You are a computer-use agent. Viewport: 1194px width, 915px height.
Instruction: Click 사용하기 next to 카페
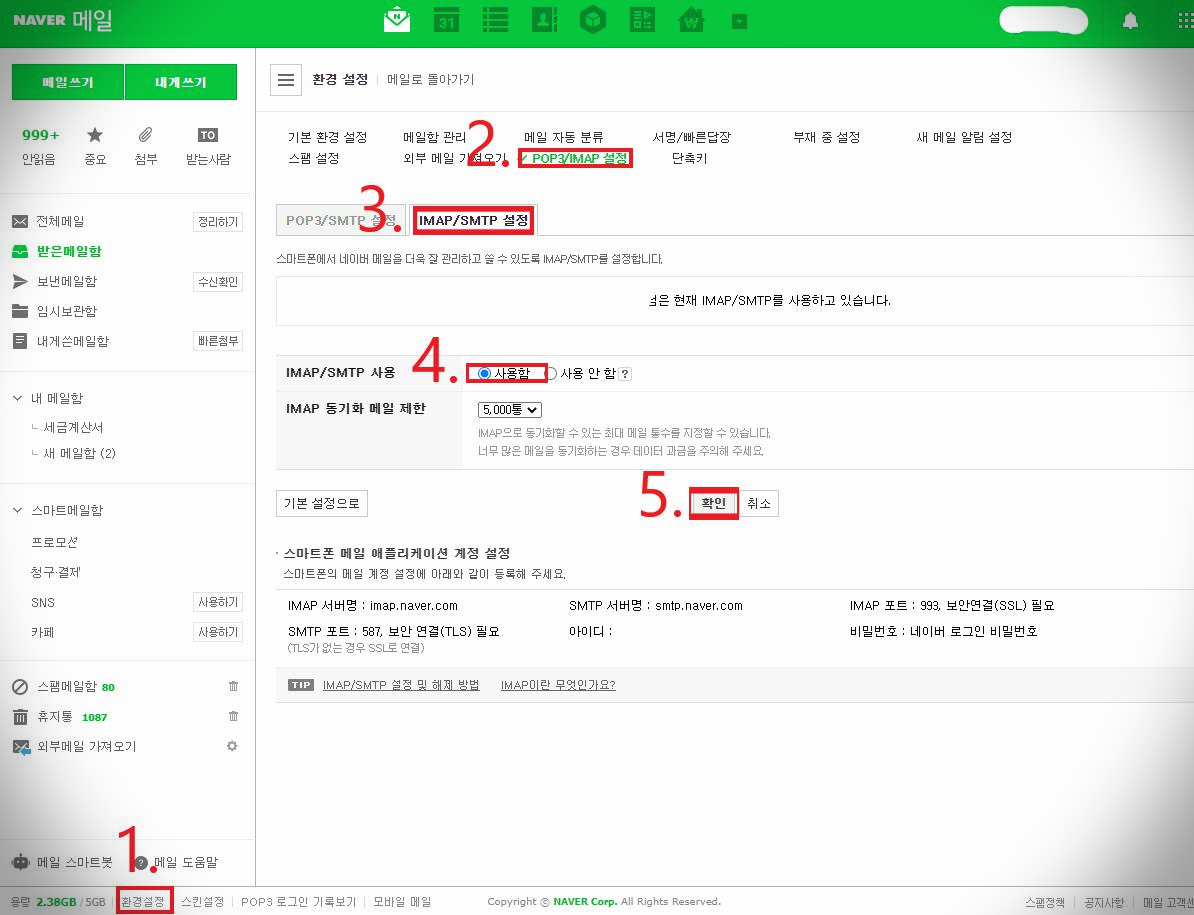click(x=218, y=632)
